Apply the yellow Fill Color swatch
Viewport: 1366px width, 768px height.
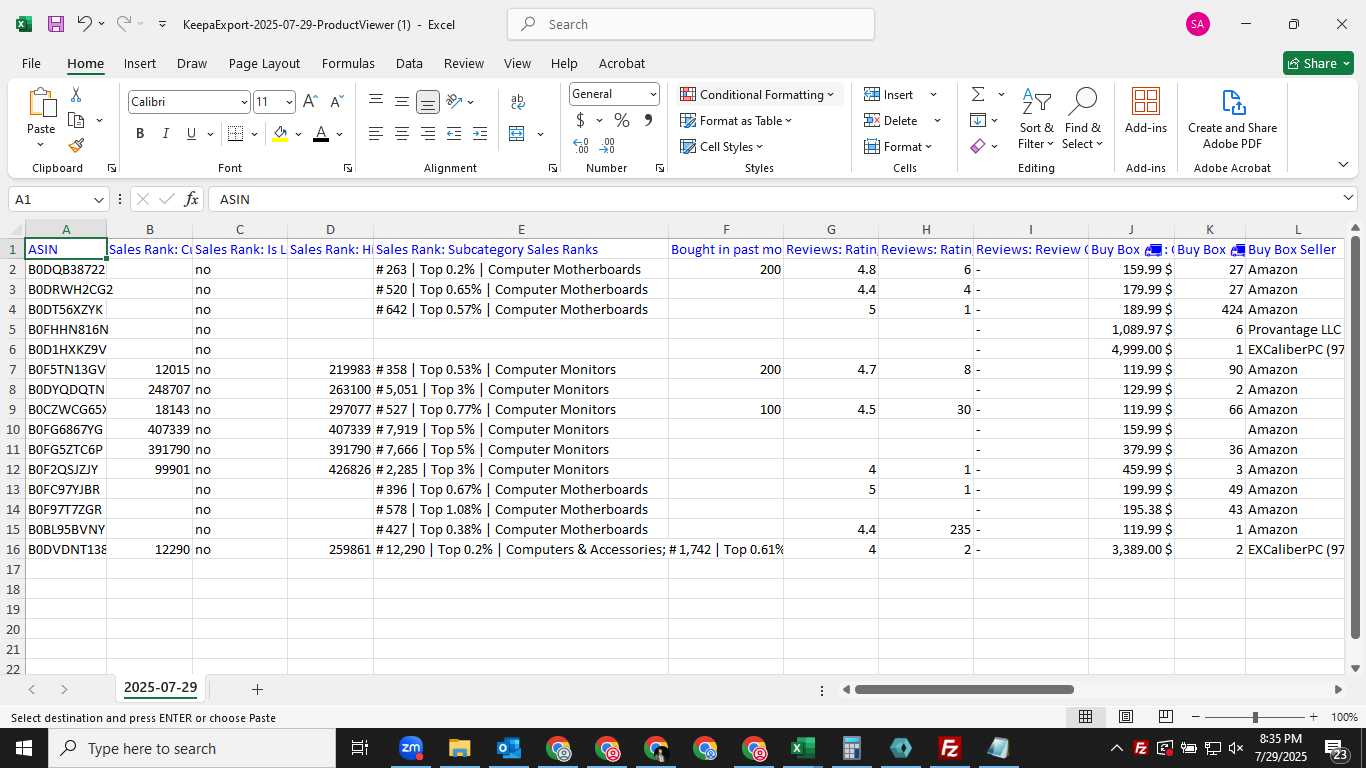click(x=280, y=134)
